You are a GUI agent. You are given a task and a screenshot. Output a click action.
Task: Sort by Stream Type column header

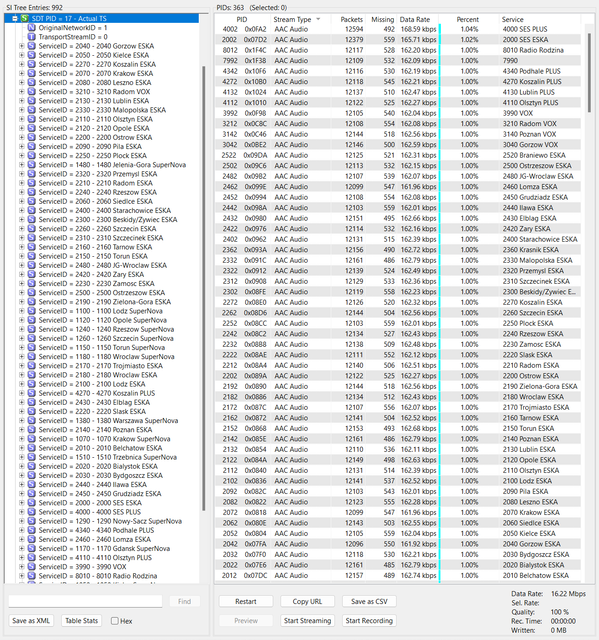[x=299, y=19]
